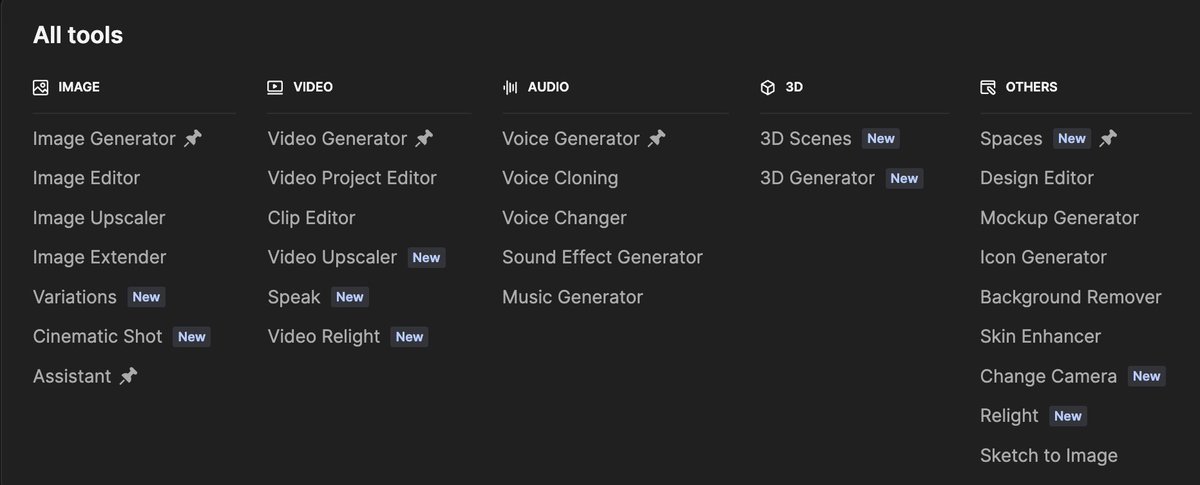The width and height of the screenshot is (1200, 485).
Task: Open the Image Extender tool
Action: [99, 257]
